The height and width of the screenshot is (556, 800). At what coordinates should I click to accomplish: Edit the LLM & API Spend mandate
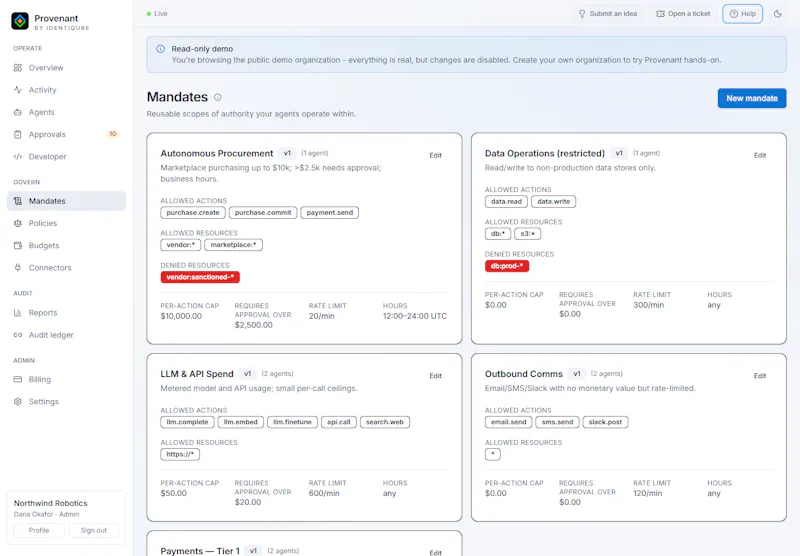pyautogui.click(x=435, y=376)
